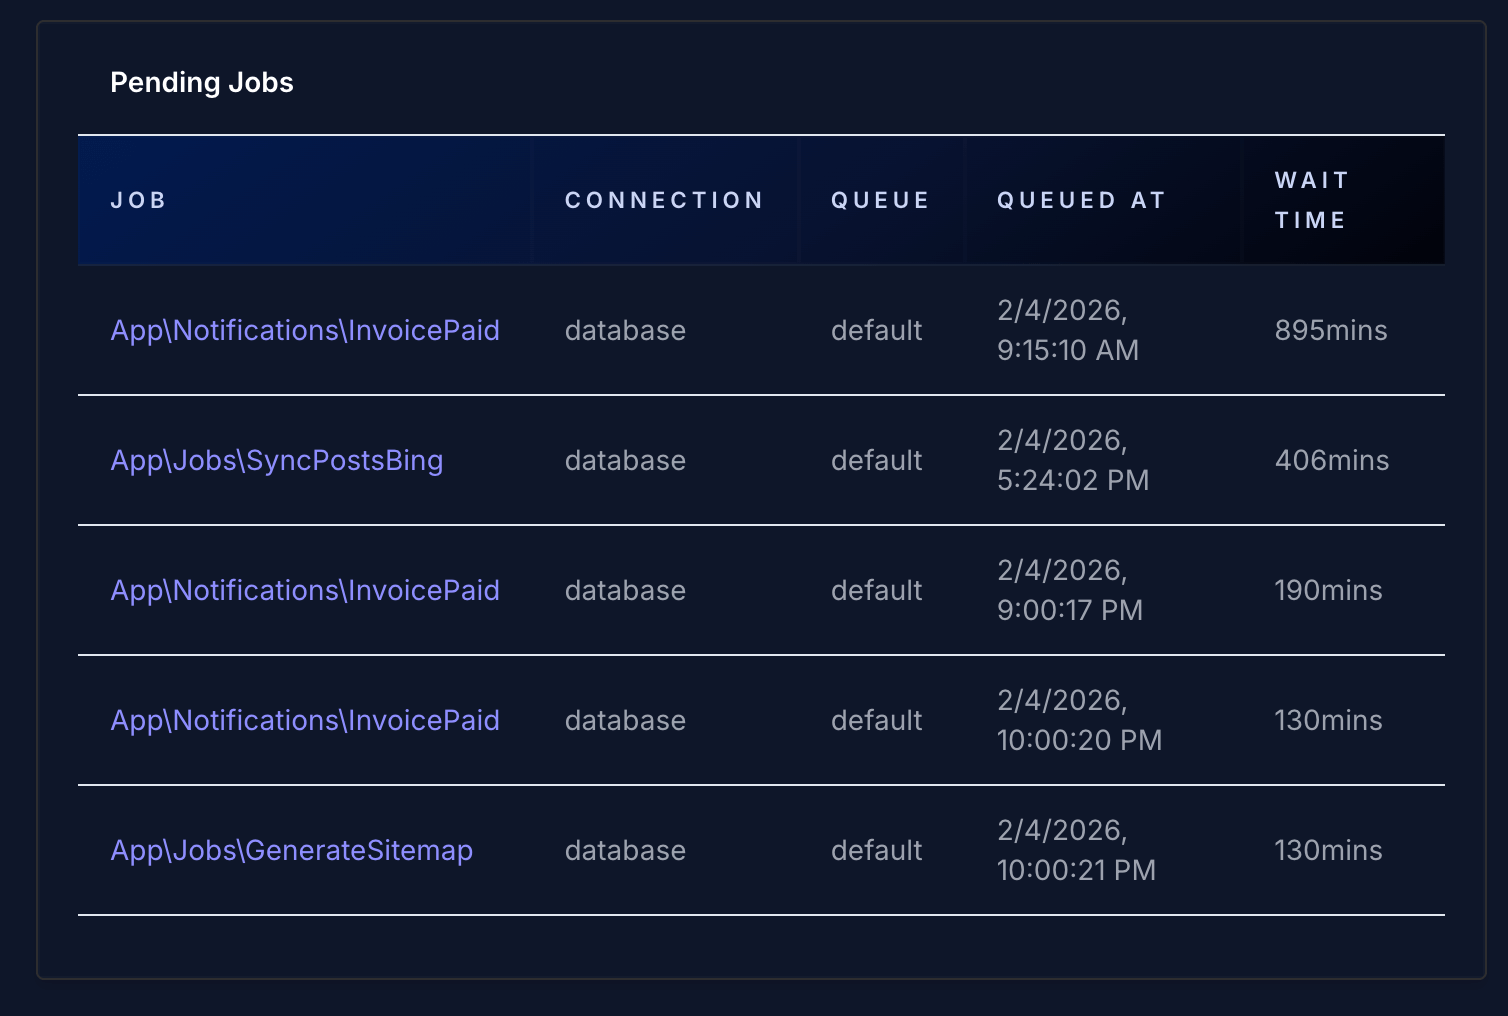Select the 190mins wait time cell

pyautogui.click(x=1328, y=590)
